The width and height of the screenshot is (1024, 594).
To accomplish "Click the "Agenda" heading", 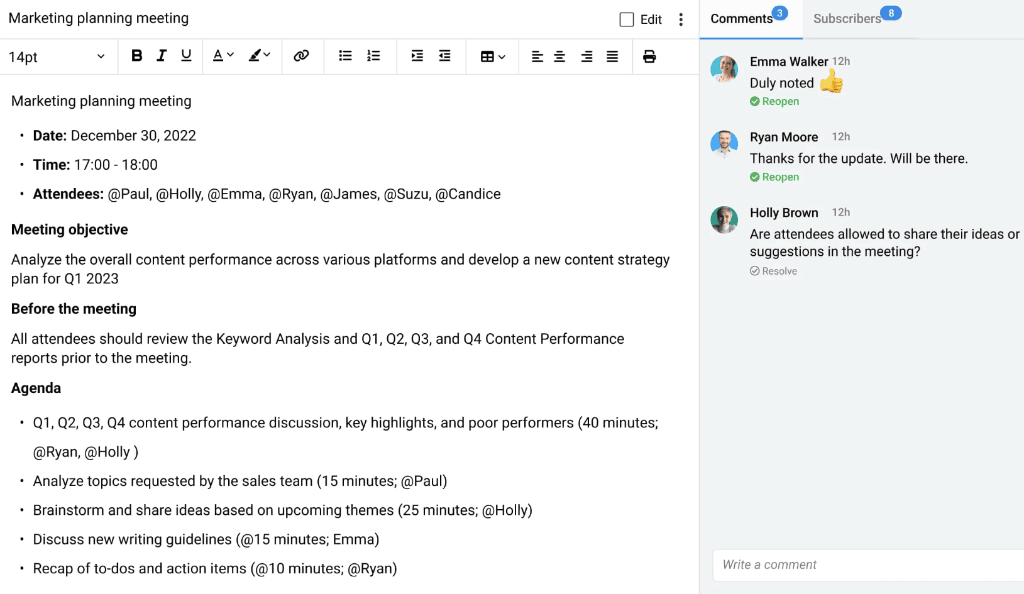I will coord(36,388).
